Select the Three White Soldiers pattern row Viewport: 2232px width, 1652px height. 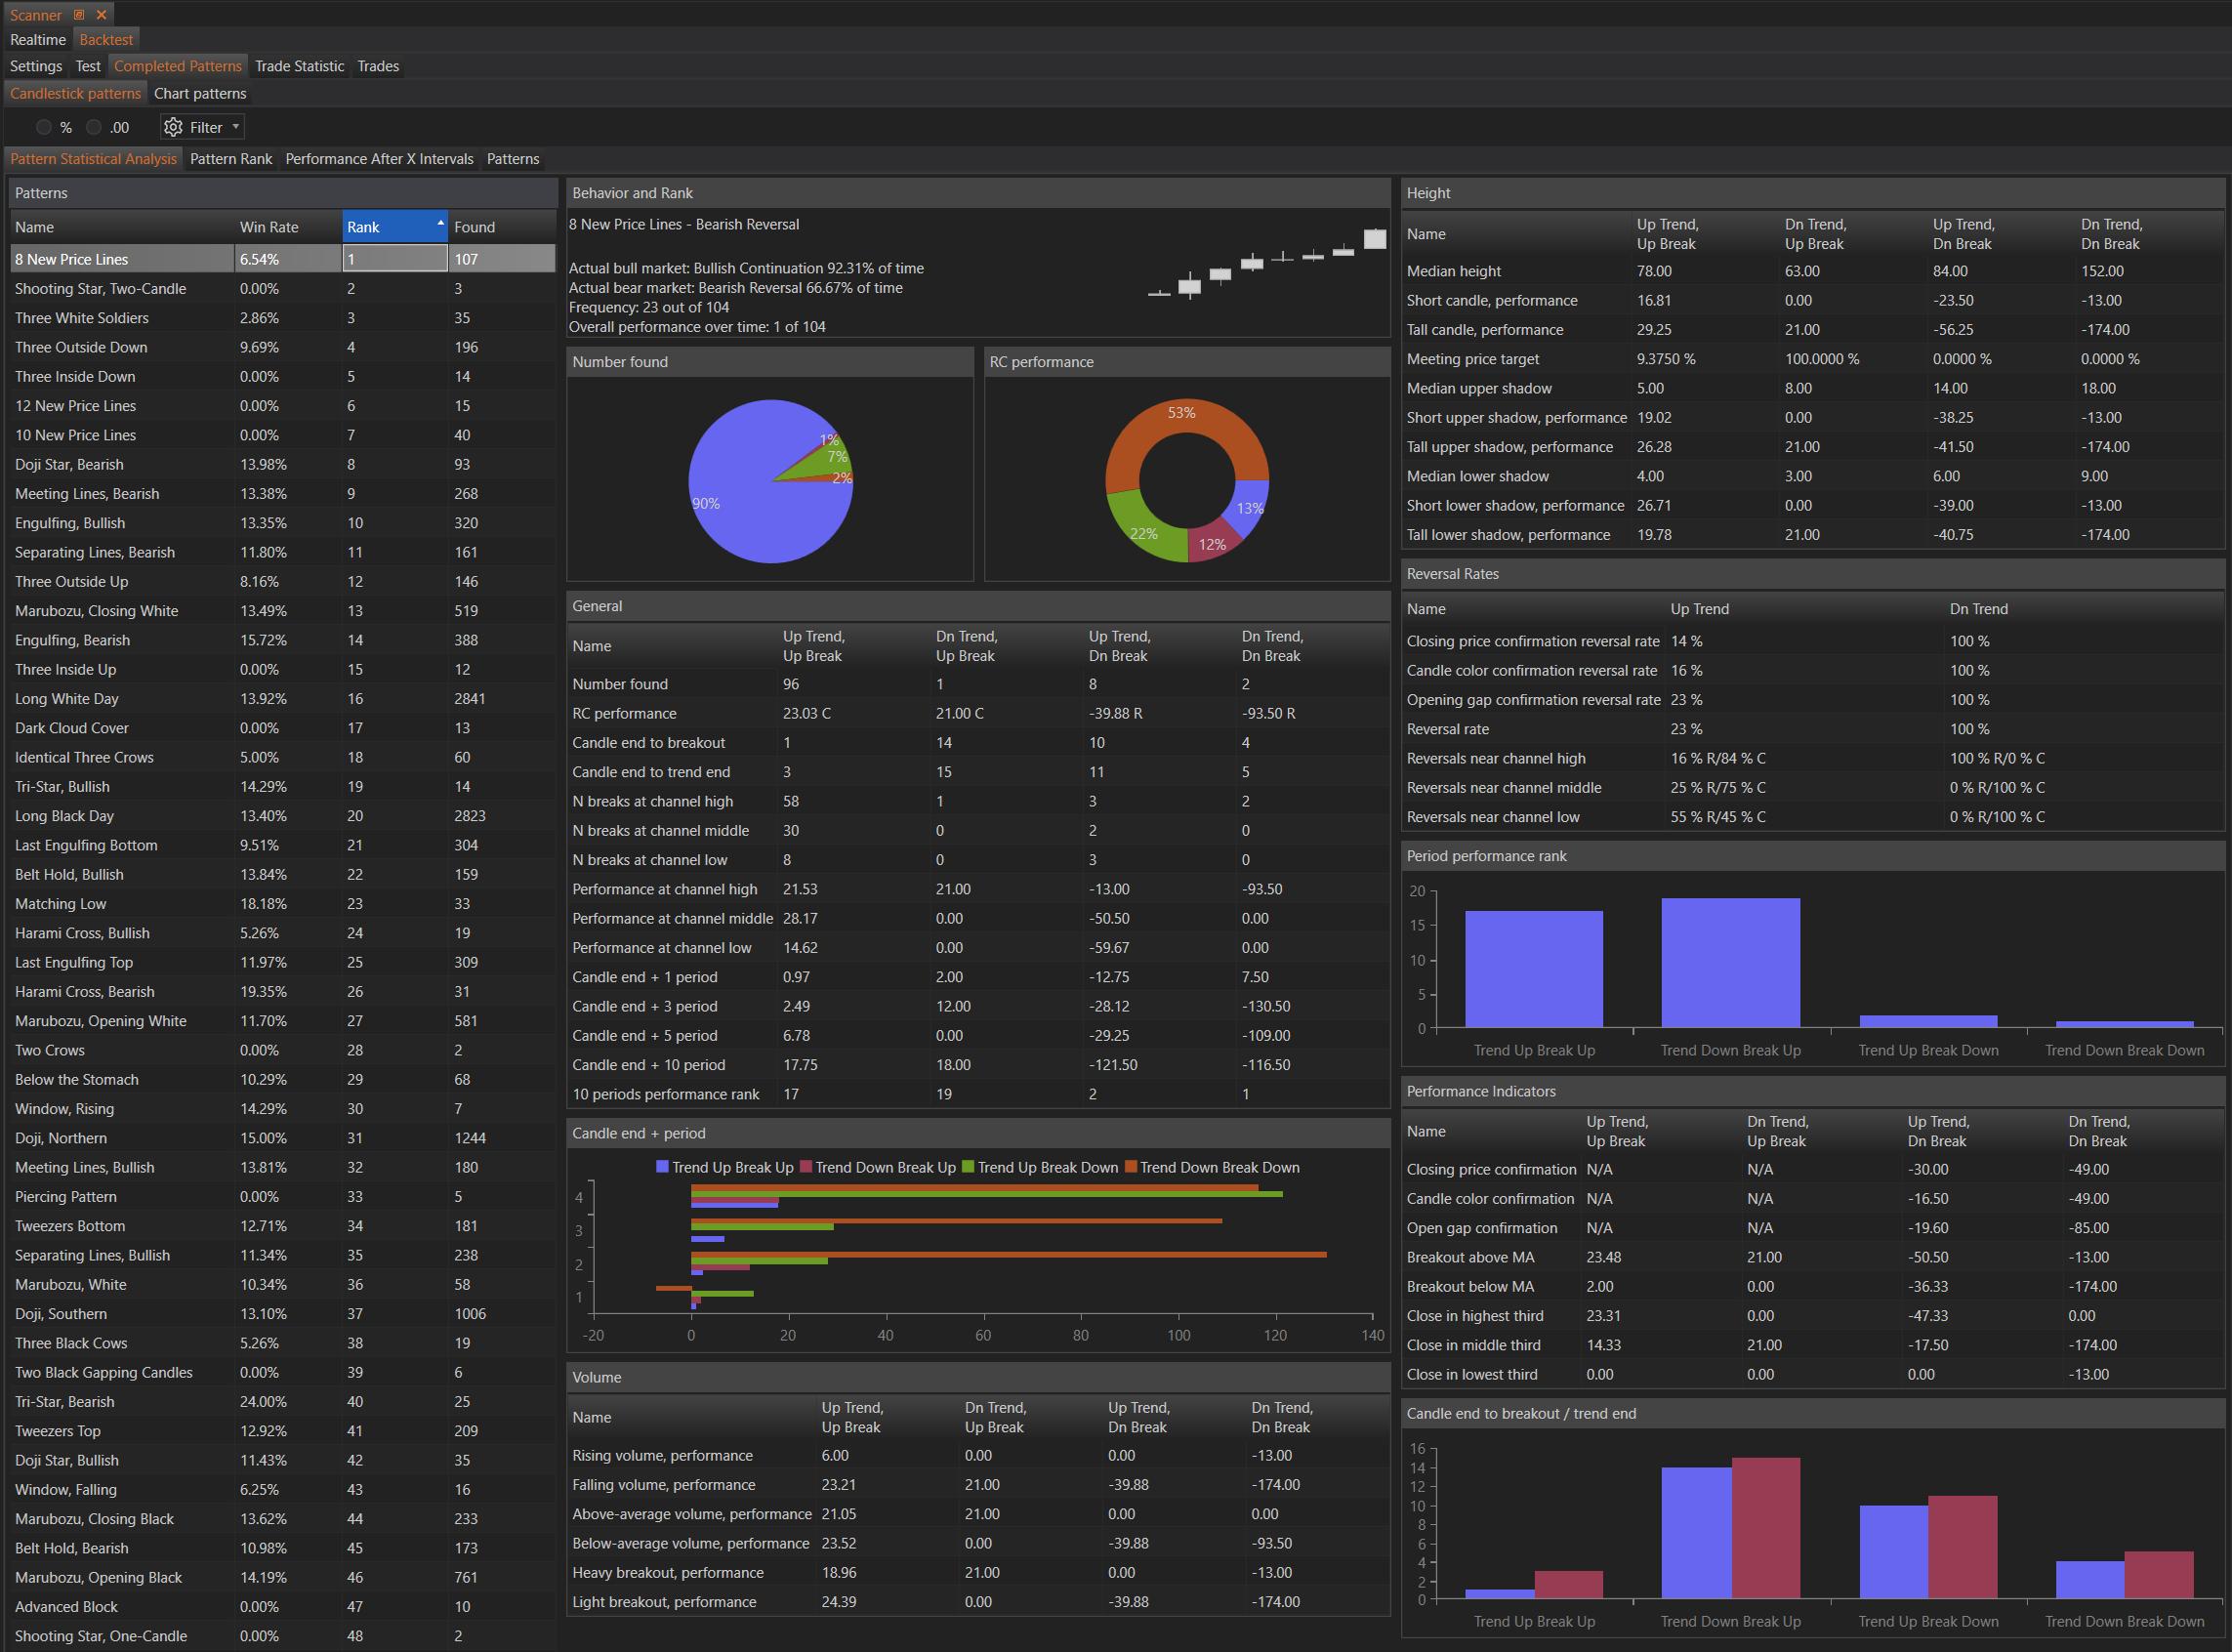coord(82,318)
